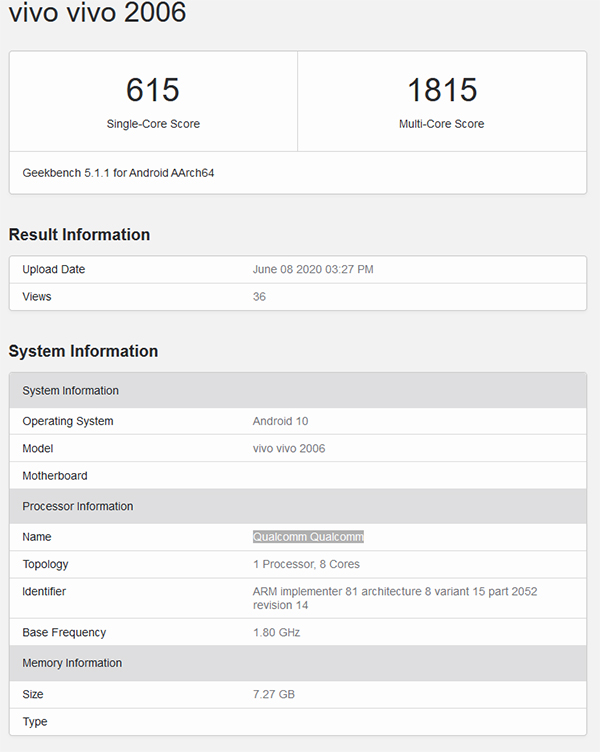Click the Multi-Core Score label
This screenshot has height=752, width=600.
[441, 124]
